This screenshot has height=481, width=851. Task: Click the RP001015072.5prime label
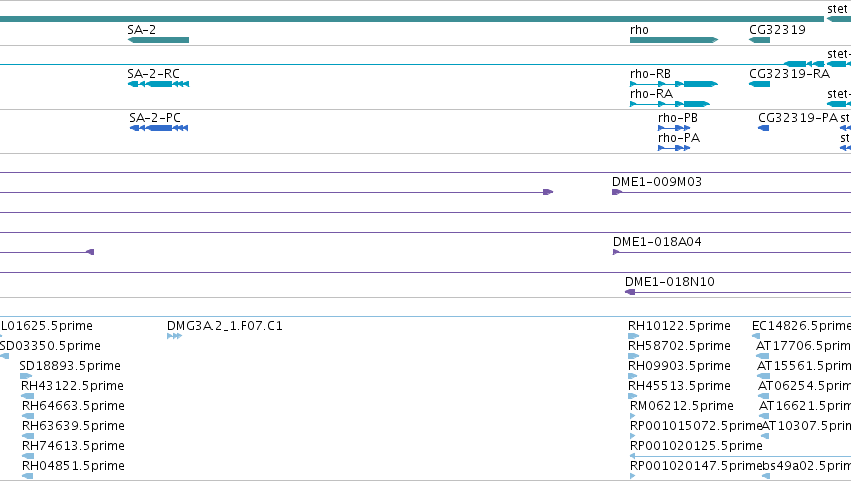pyautogui.click(x=696, y=426)
